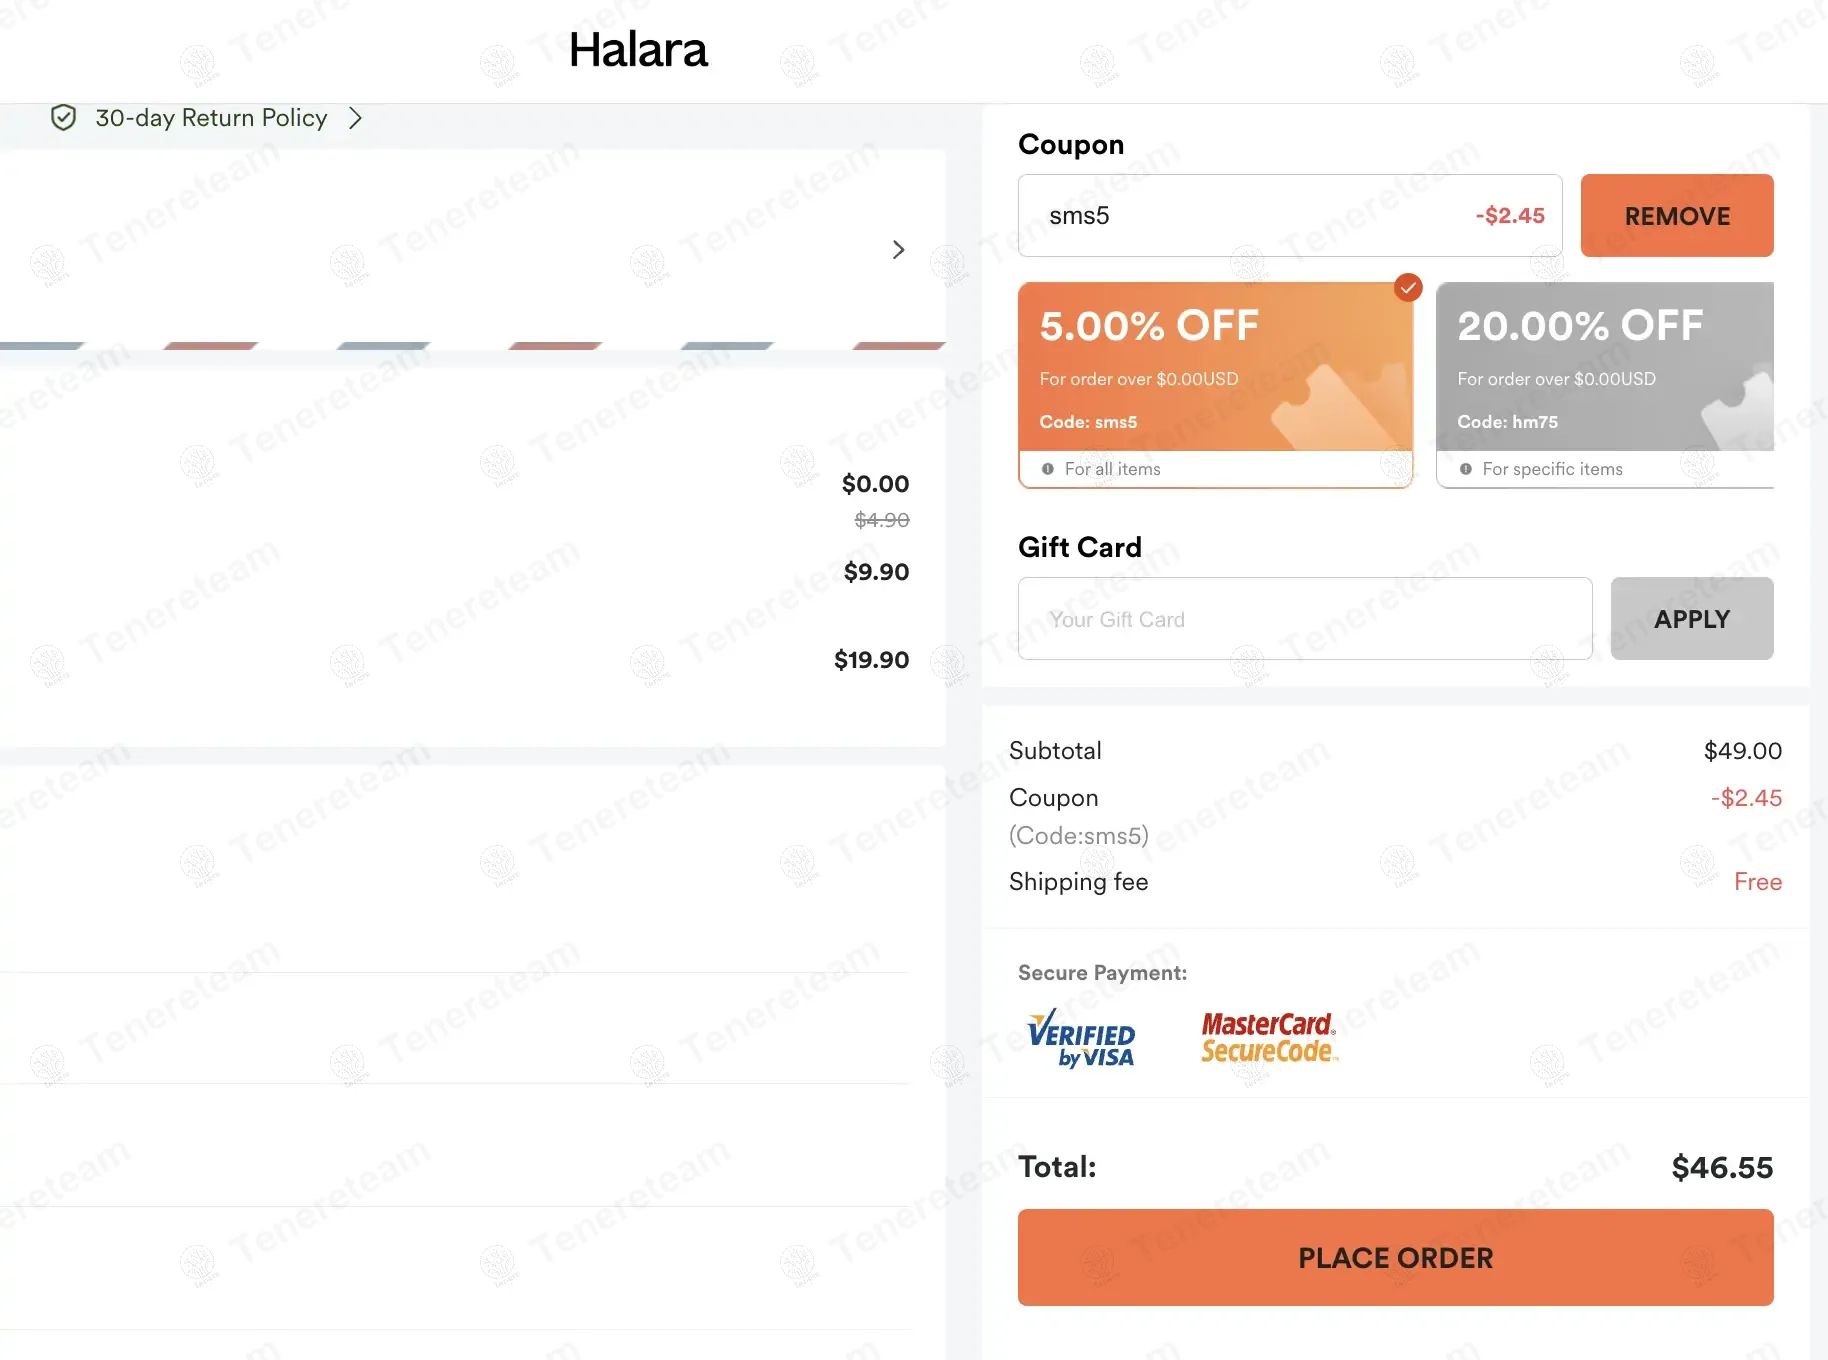Click the MasterCard SecureCode logo
The width and height of the screenshot is (1828, 1360).
(1268, 1037)
